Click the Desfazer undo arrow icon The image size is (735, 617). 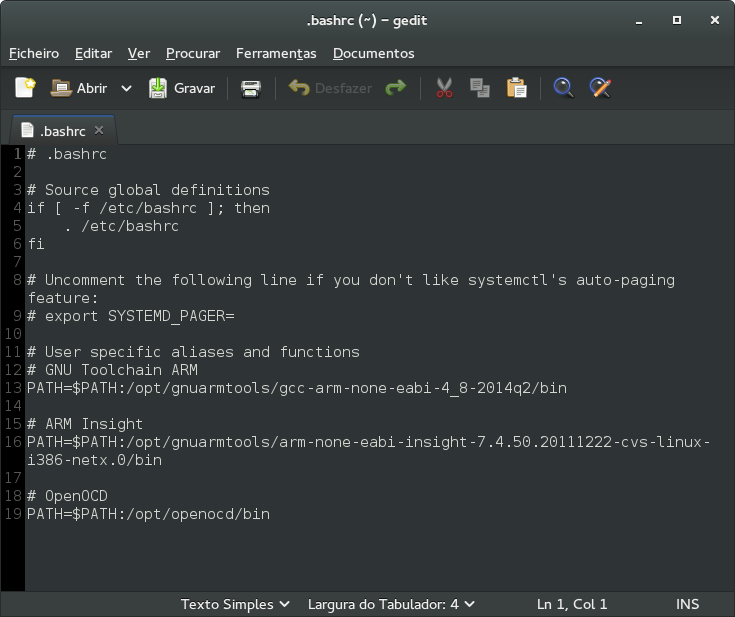[x=299, y=88]
